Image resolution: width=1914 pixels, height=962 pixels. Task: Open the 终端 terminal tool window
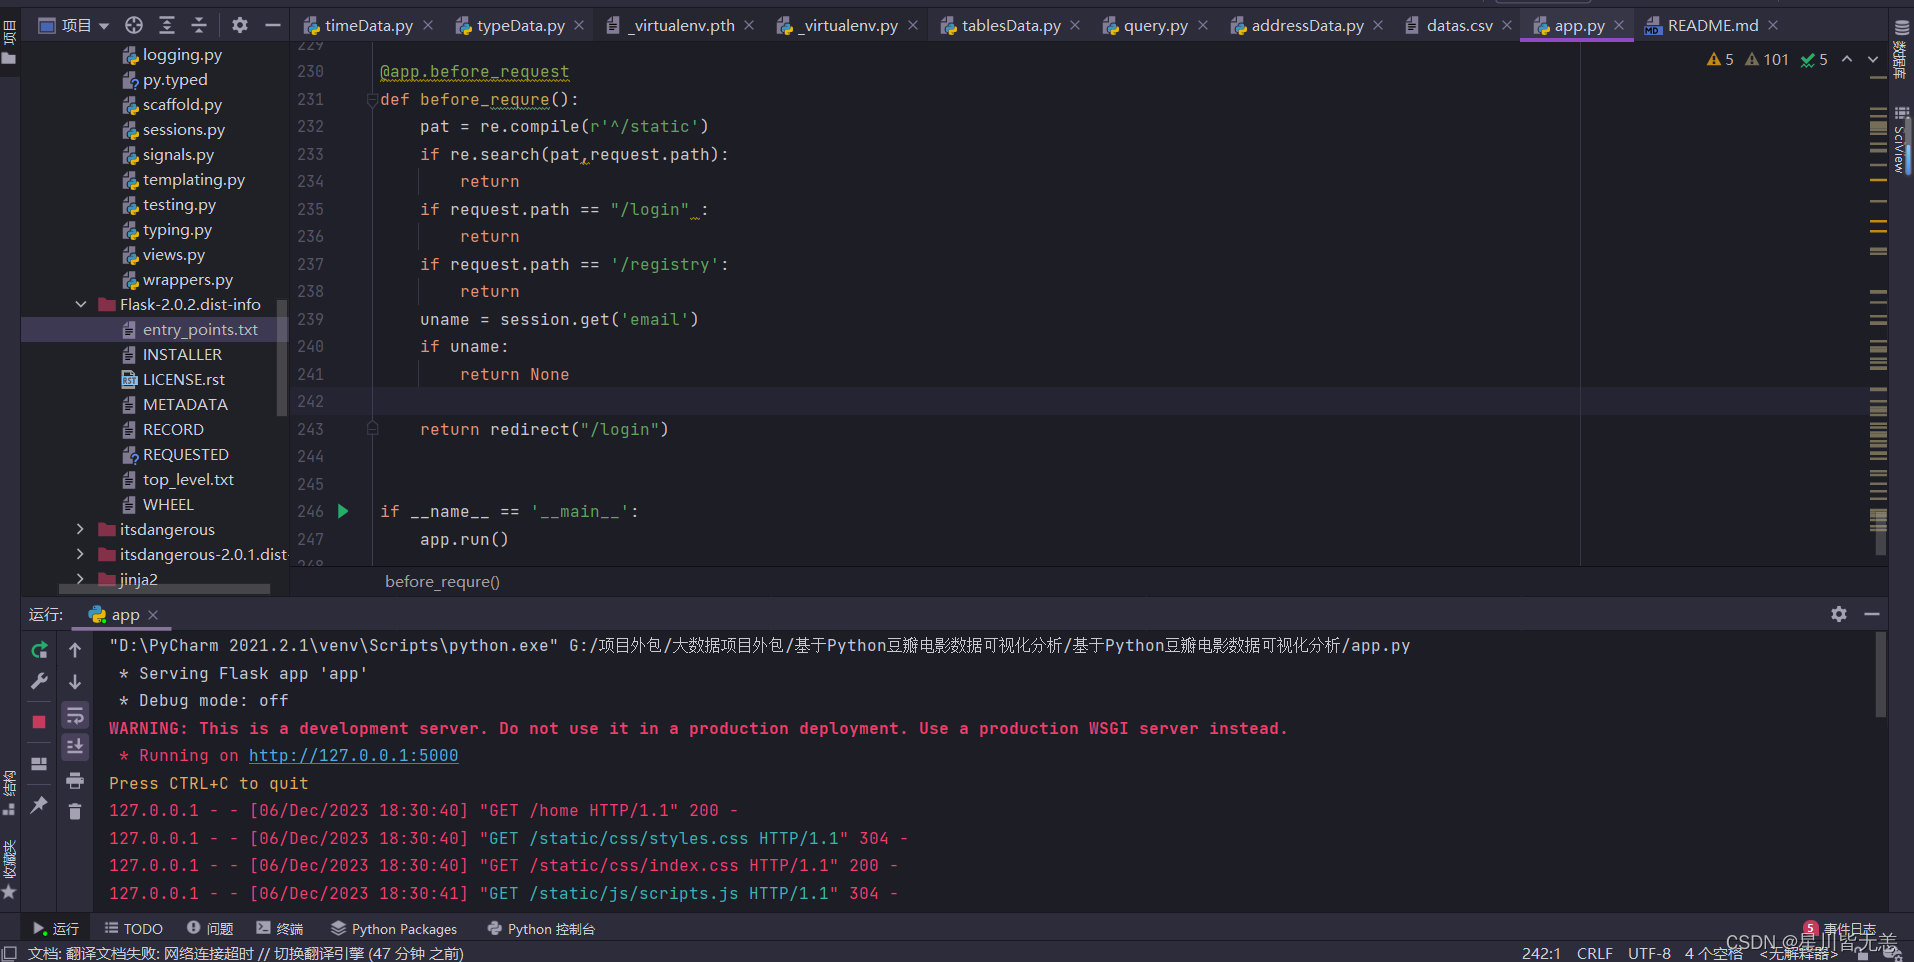(280, 929)
